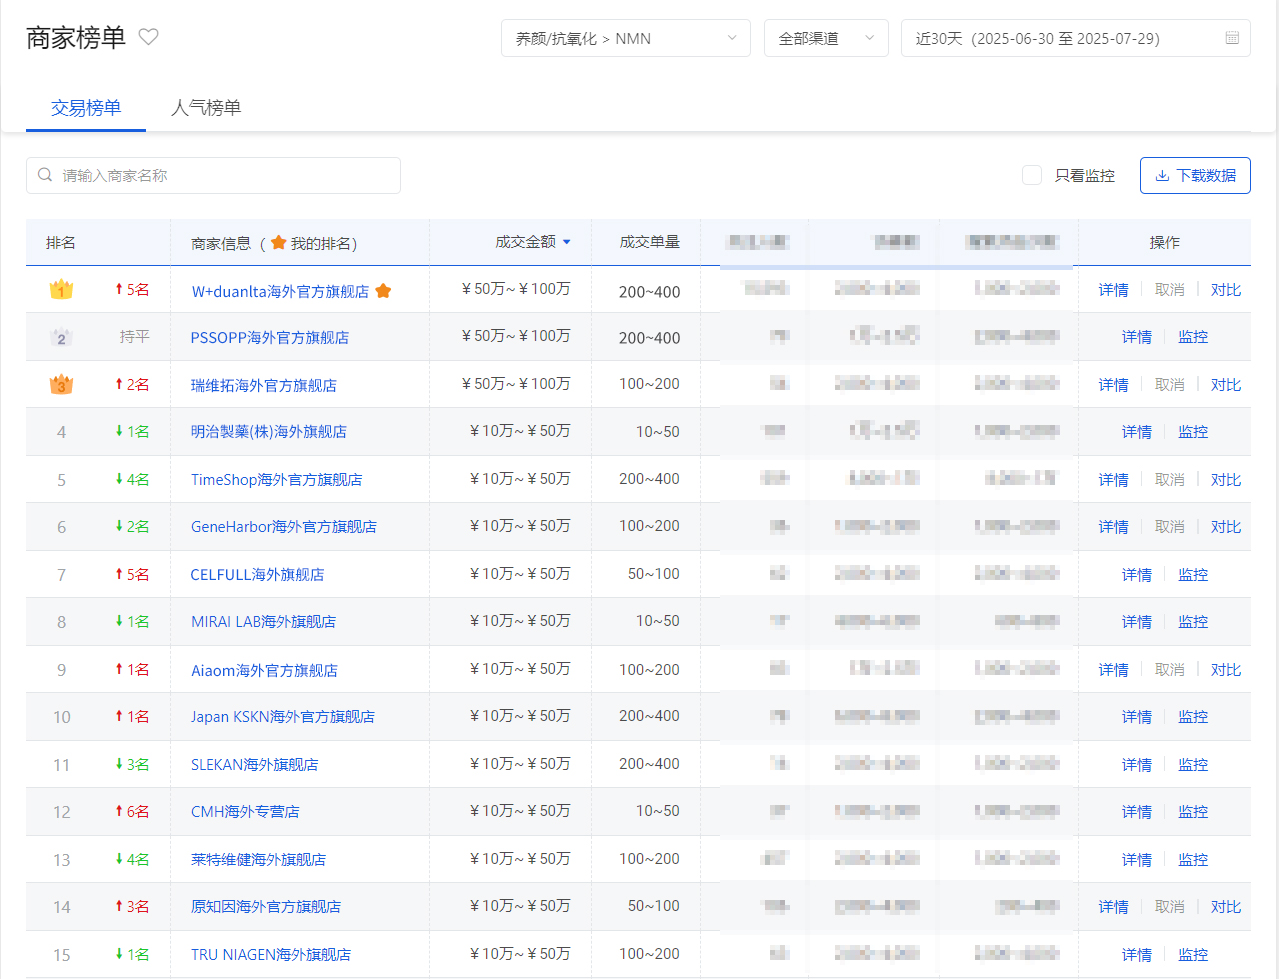Click 取消 for 瑞维拓海外官方旗舰店 row
This screenshot has width=1279, height=979.
point(1170,385)
